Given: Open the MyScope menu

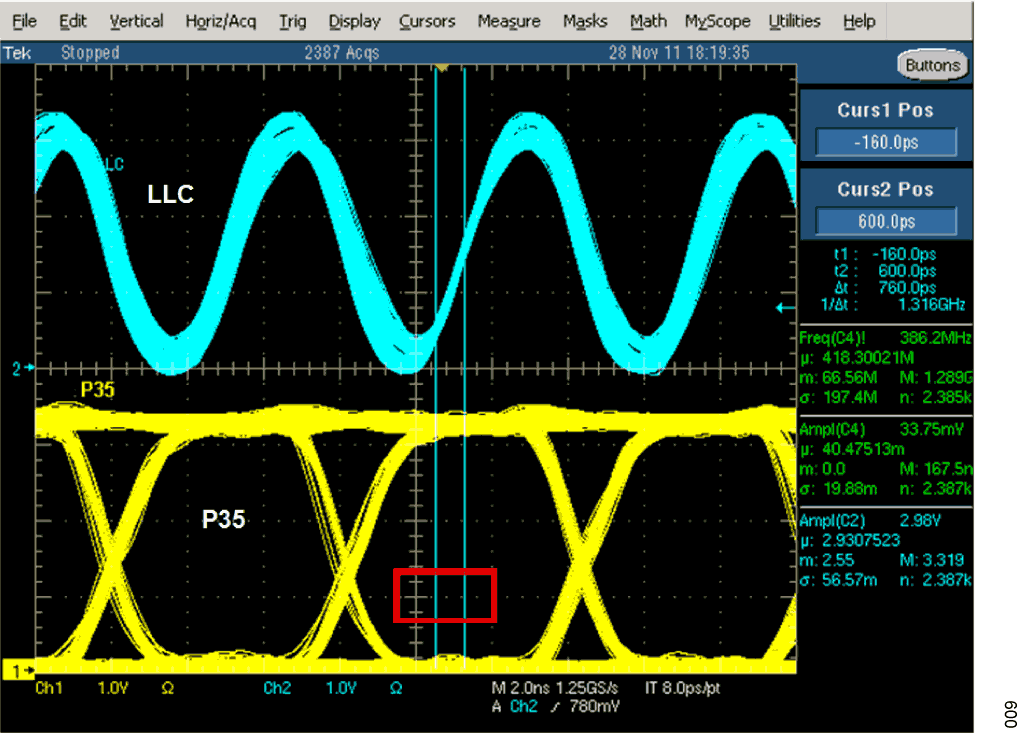Looking at the screenshot, I should coord(718,21).
